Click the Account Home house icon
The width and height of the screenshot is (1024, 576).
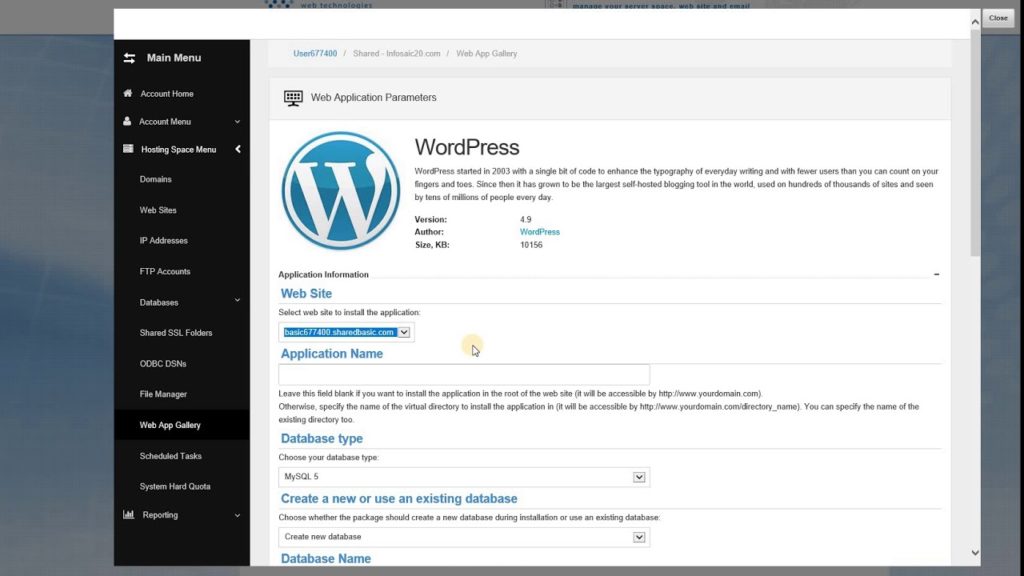tap(128, 93)
